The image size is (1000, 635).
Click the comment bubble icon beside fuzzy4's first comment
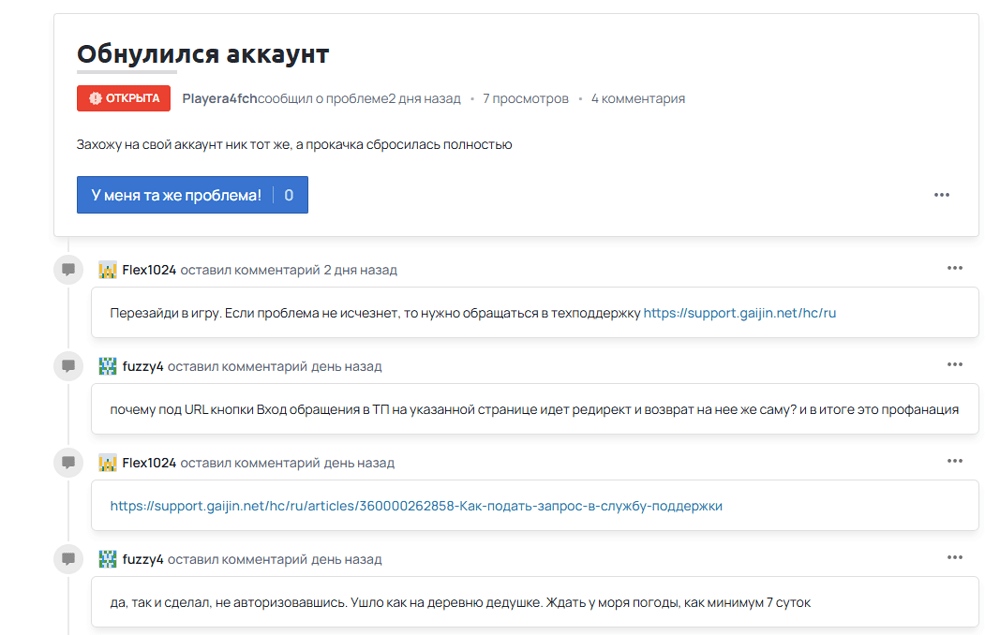[x=67, y=367]
